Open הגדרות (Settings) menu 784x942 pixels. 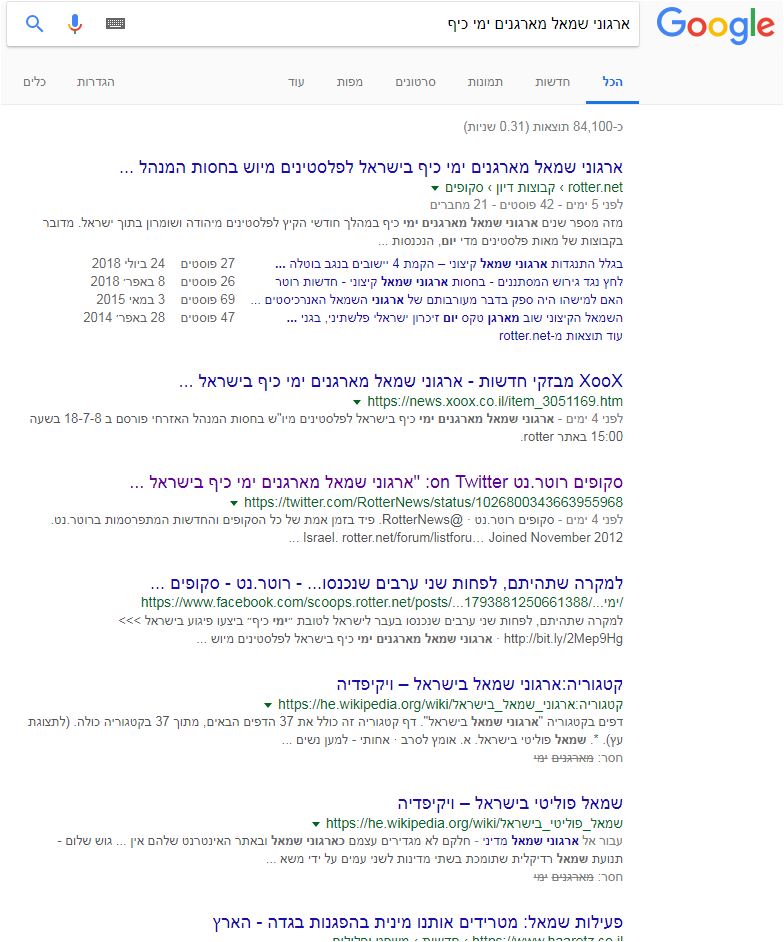[x=96, y=82]
